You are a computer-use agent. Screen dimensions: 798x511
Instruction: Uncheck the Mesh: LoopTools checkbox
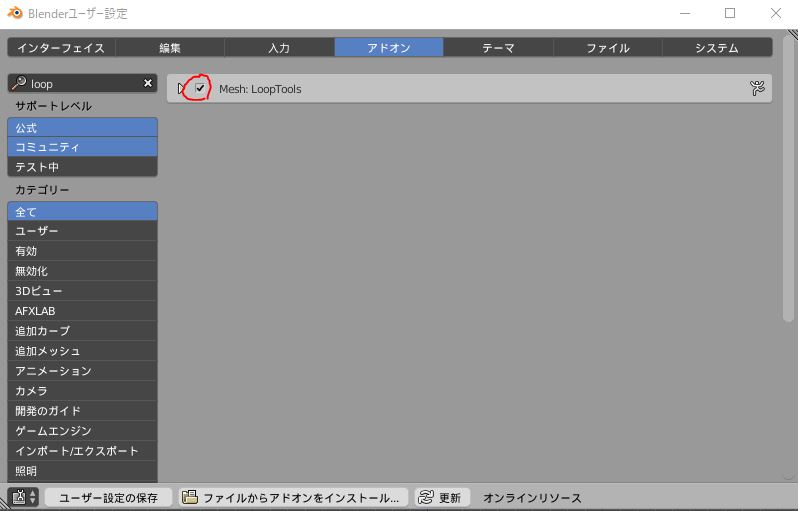coord(200,88)
